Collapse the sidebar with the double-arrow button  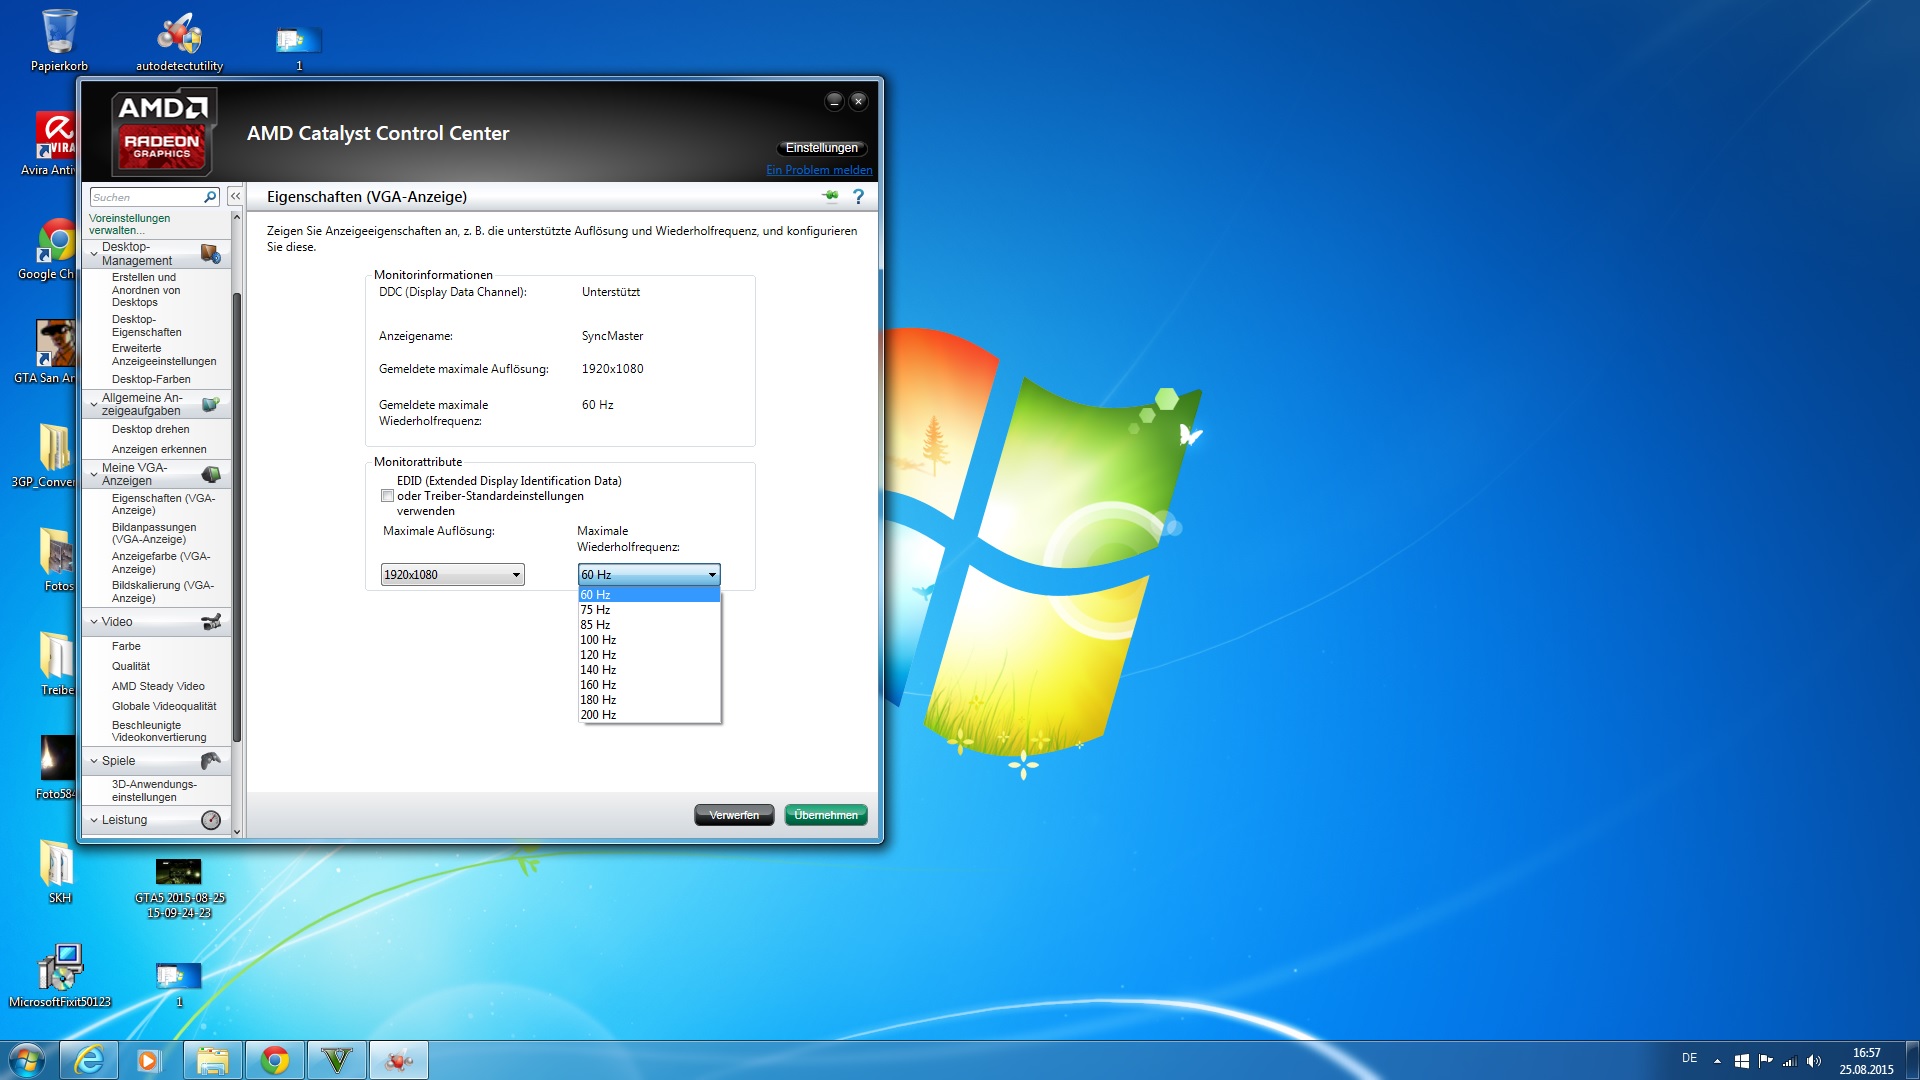click(x=235, y=197)
